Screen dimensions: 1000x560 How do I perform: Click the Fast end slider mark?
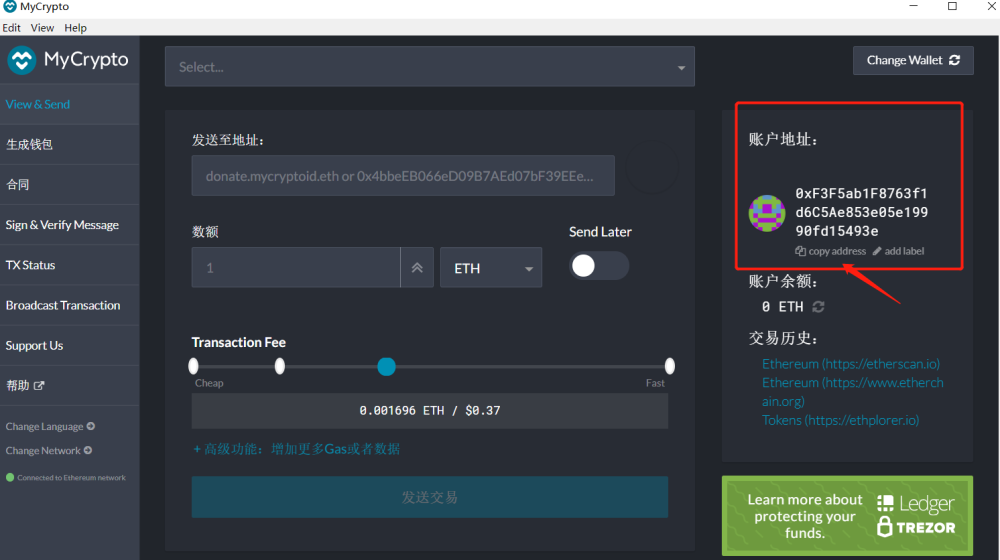669,366
